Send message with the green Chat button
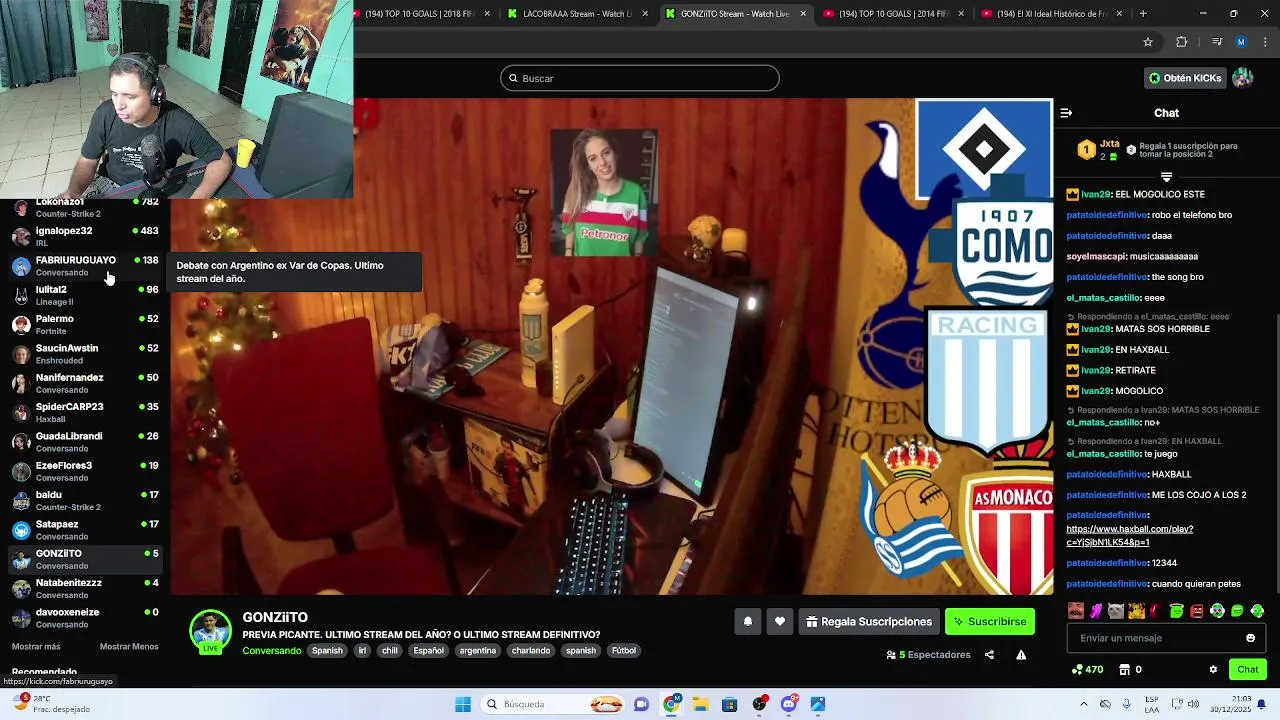The width and height of the screenshot is (1280, 720). pos(1248,670)
